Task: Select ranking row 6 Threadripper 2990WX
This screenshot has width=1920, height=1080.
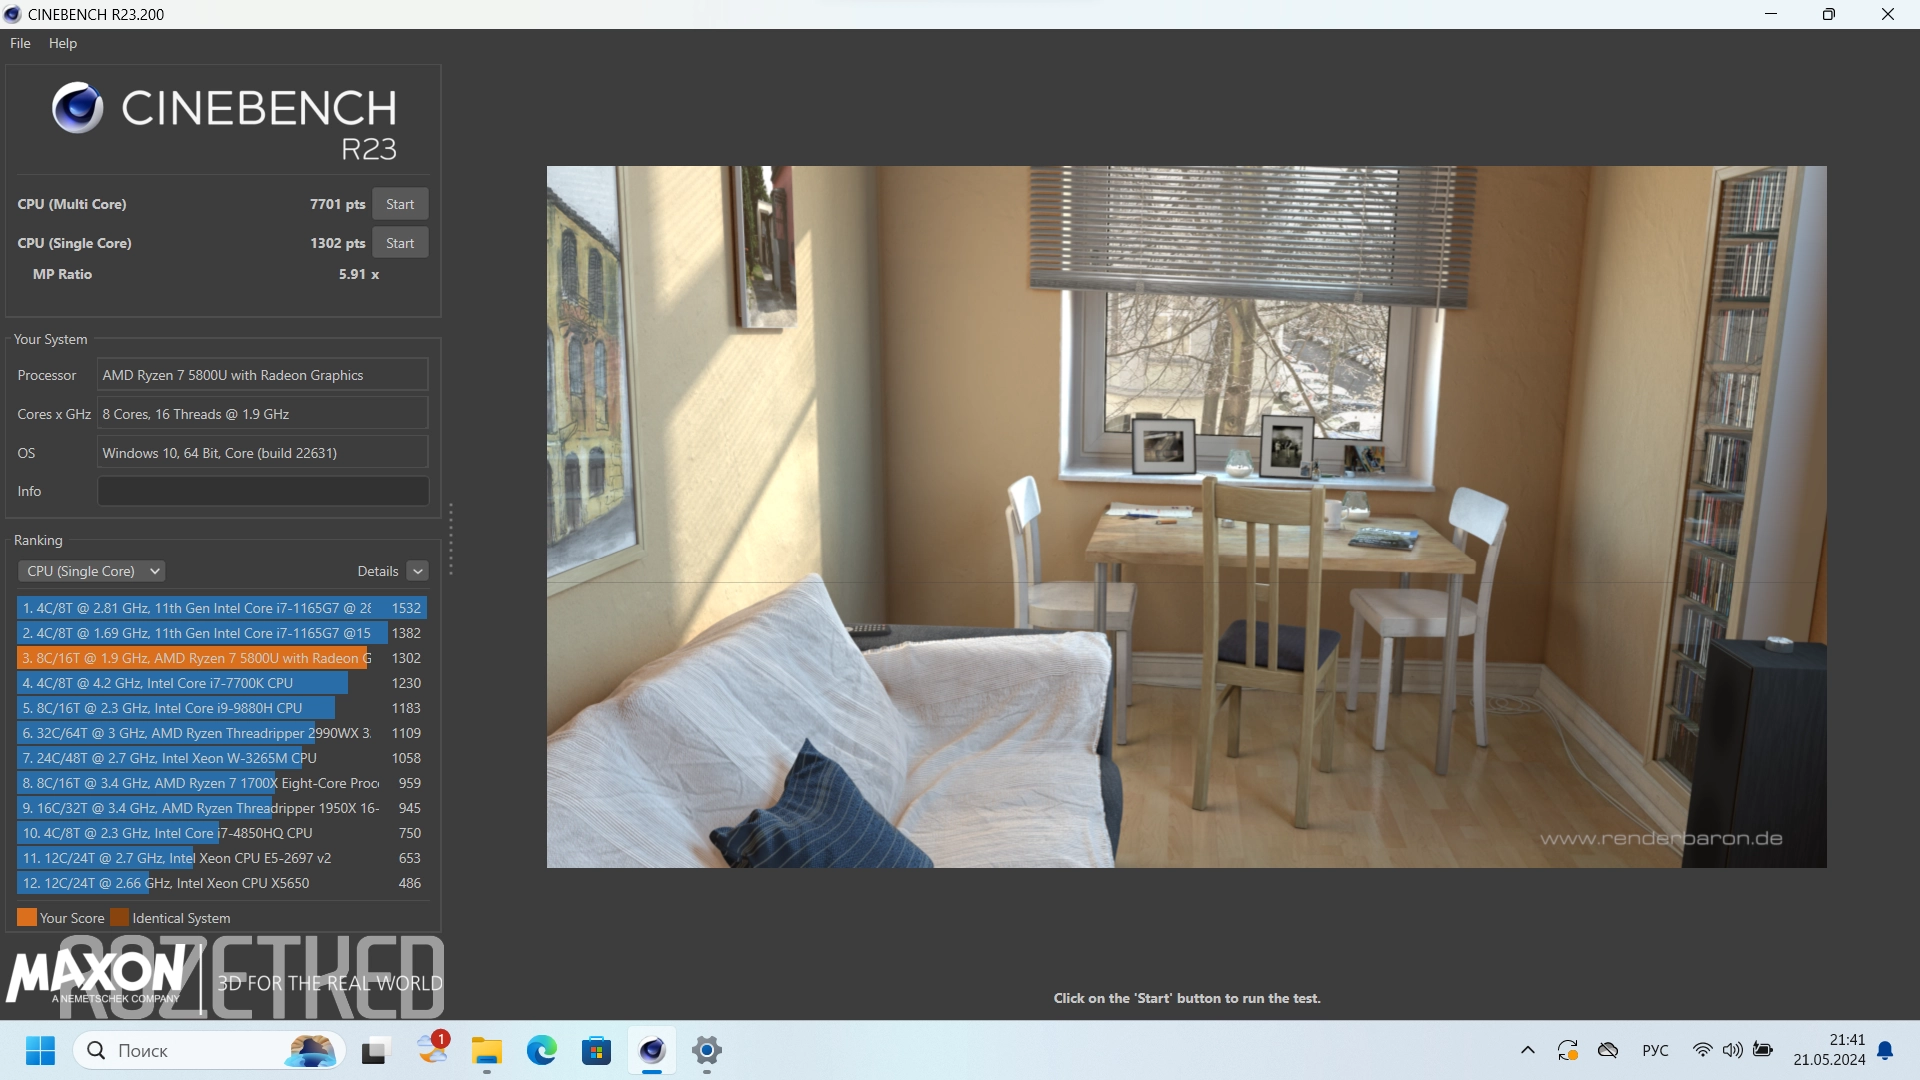Action: pos(222,733)
